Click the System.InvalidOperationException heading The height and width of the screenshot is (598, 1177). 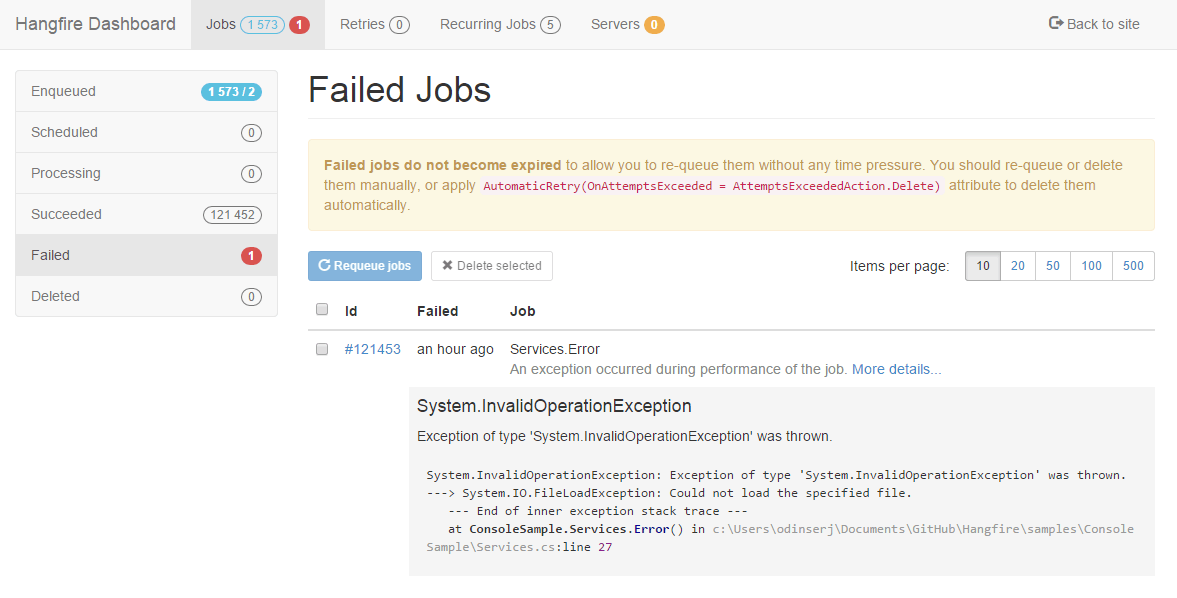[554, 406]
